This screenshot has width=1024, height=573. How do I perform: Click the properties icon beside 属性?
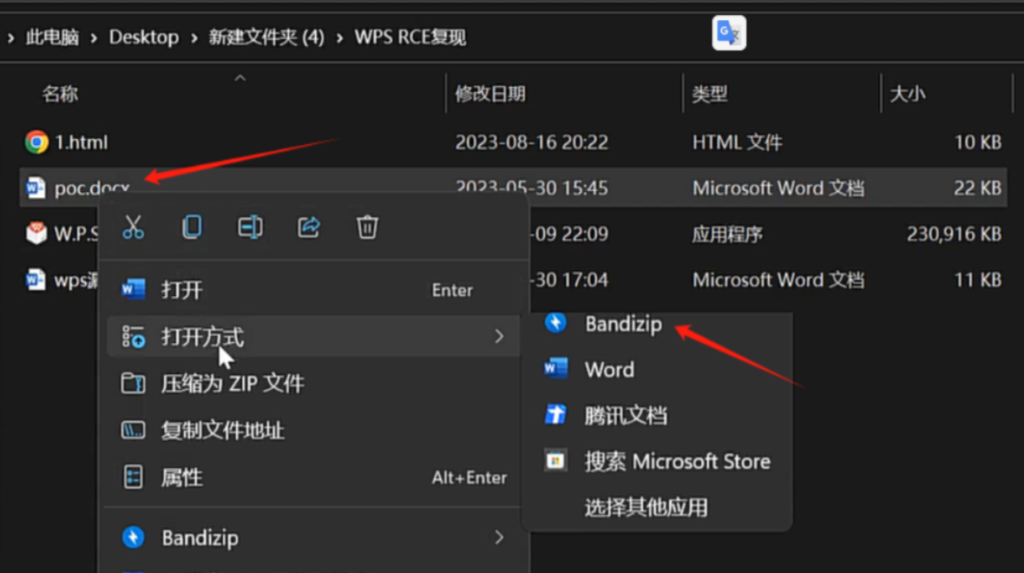pos(133,477)
